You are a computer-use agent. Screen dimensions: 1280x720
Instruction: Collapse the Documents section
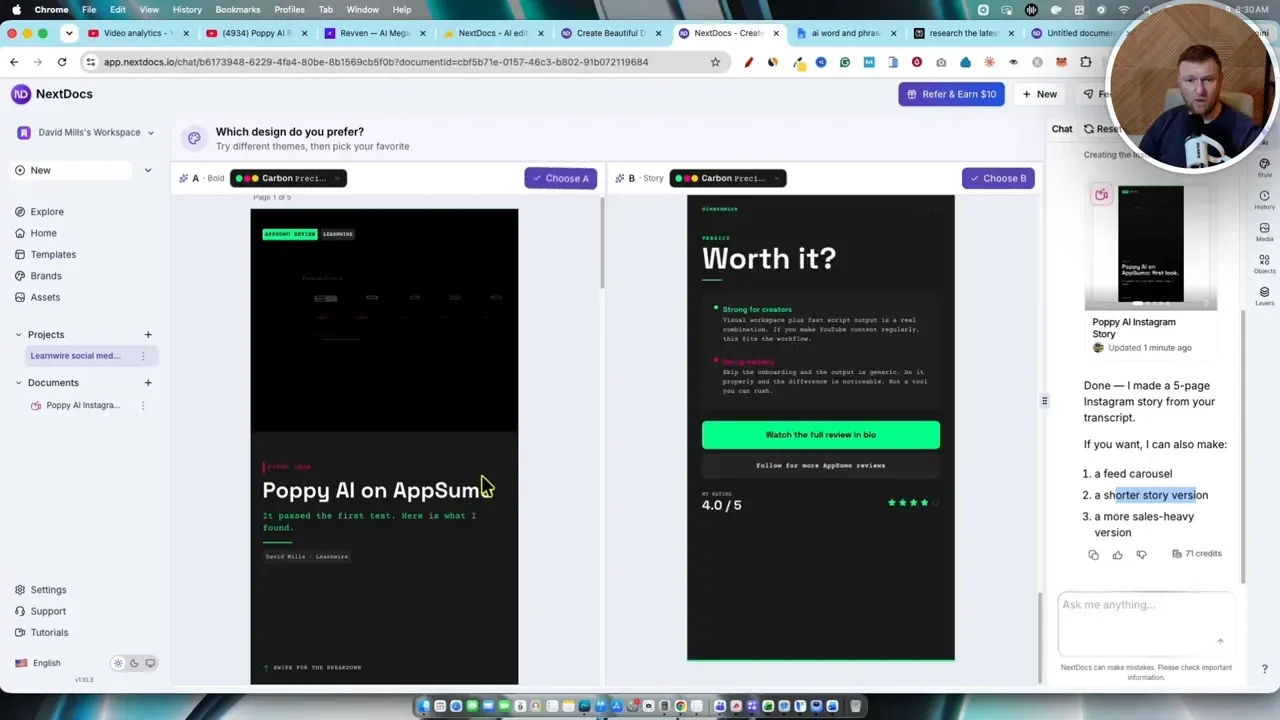[18, 383]
